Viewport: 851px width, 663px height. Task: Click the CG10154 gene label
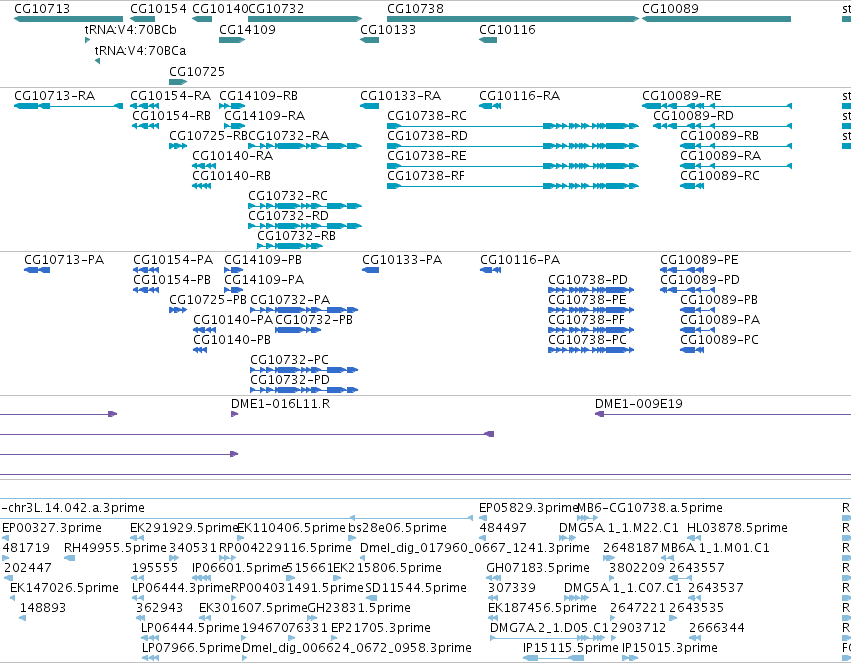click(158, 9)
